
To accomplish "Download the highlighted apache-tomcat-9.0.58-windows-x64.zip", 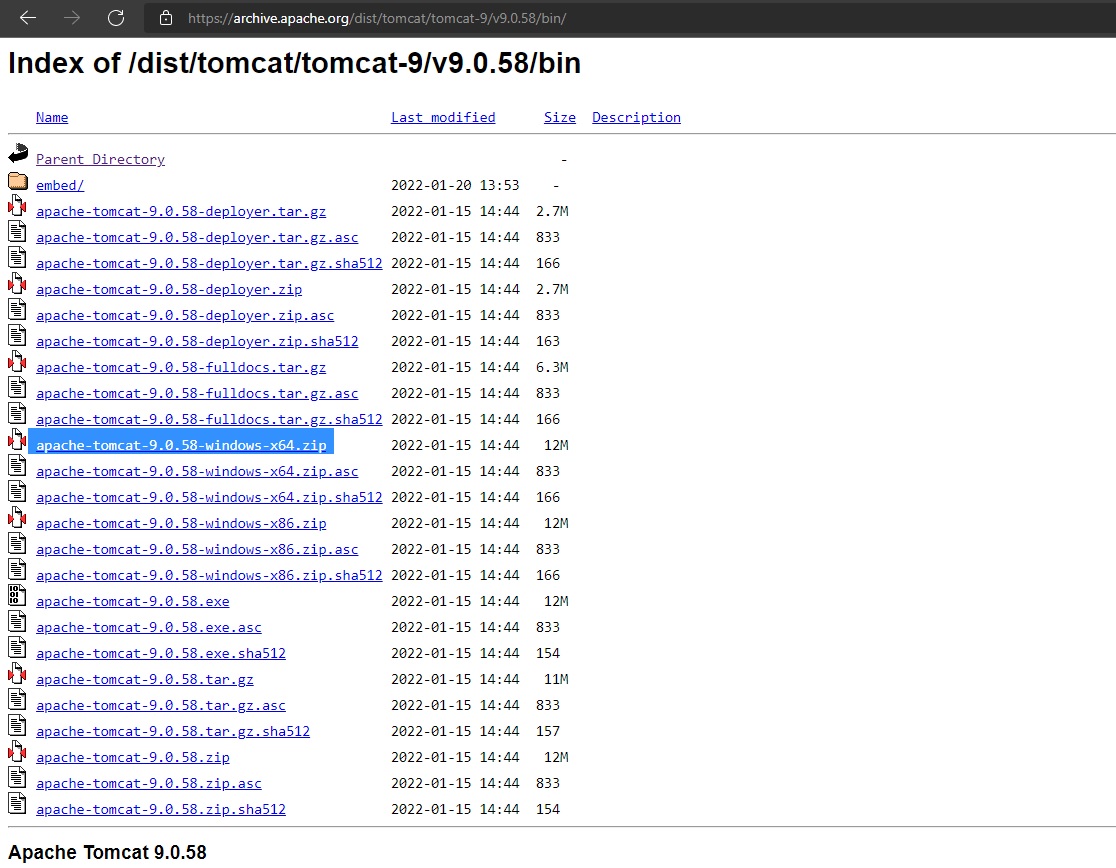I will click(x=181, y=445).
